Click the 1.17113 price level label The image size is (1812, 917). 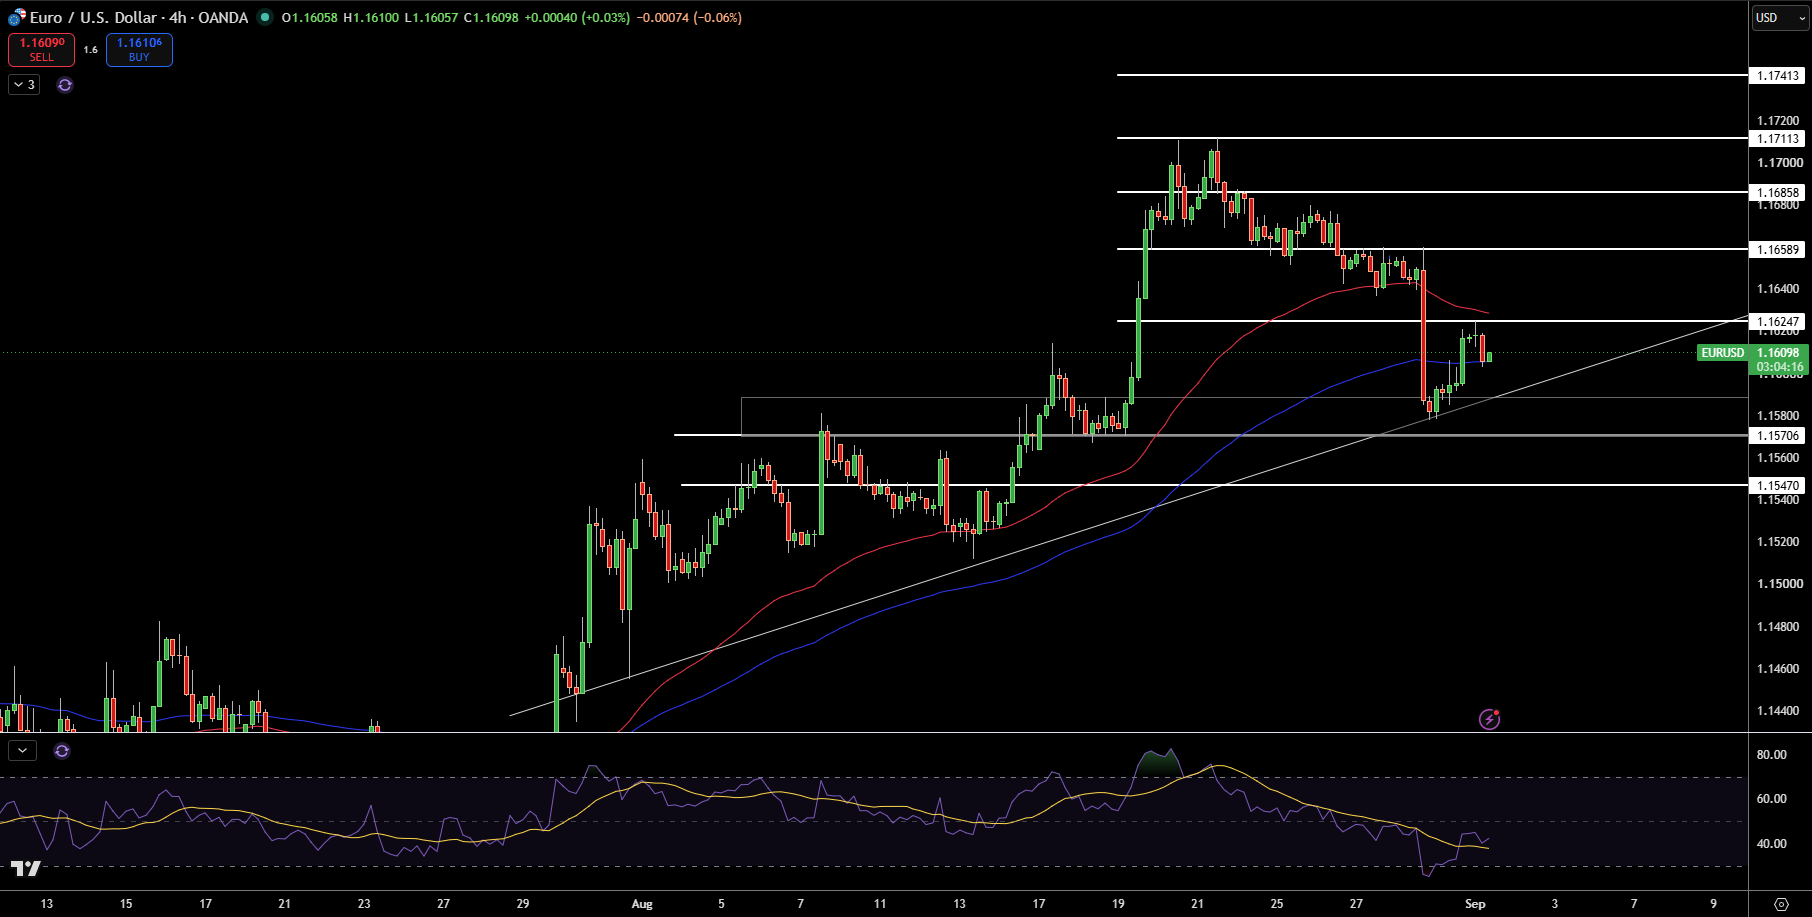click(1779, 139)
